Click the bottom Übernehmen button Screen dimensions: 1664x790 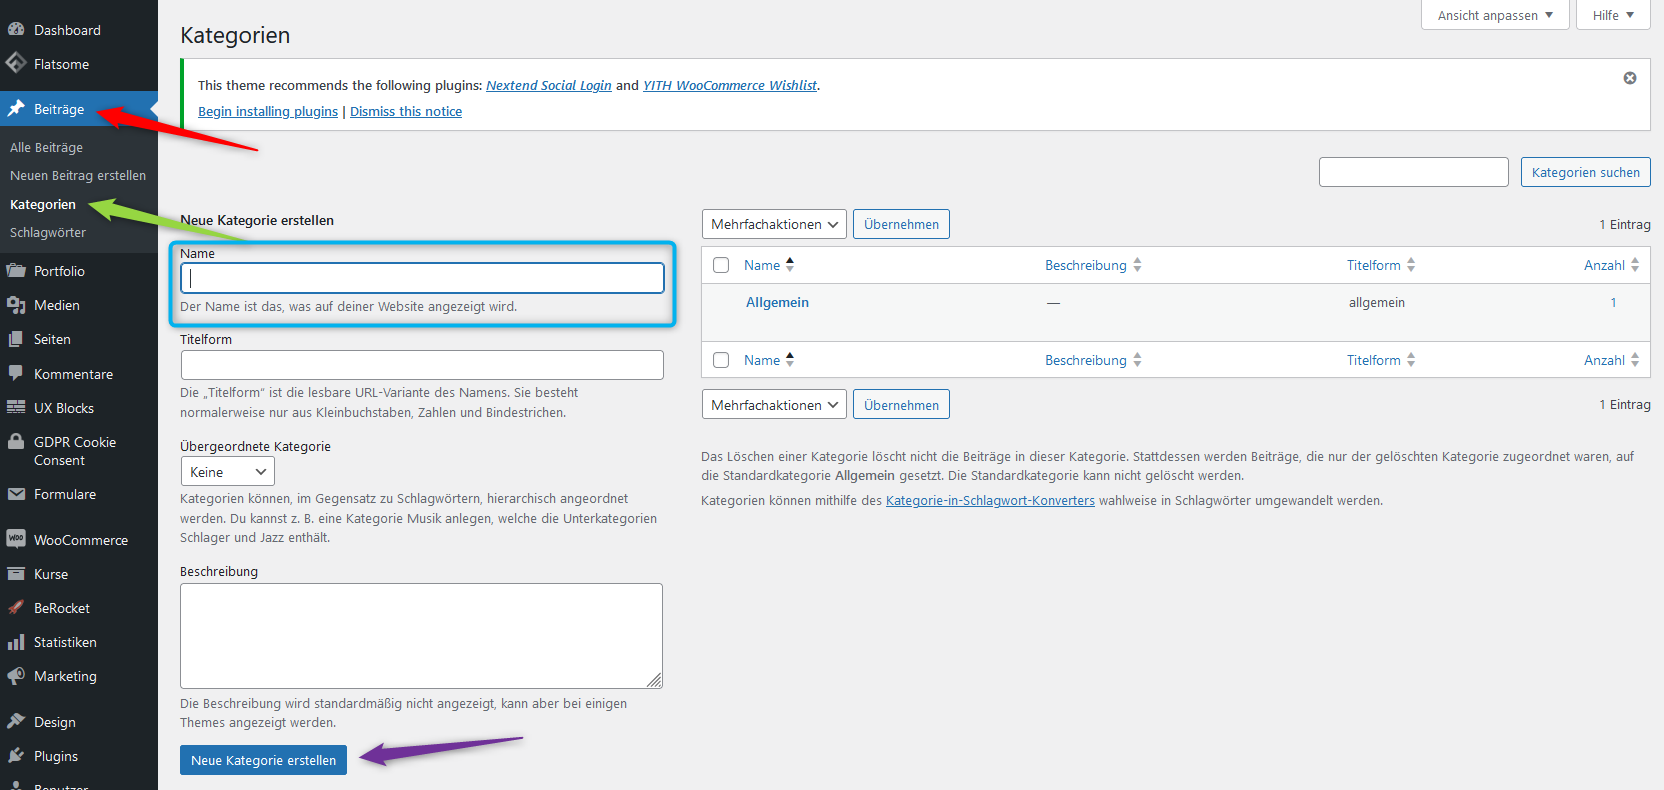pyautogui.click(x=901, y=405)
